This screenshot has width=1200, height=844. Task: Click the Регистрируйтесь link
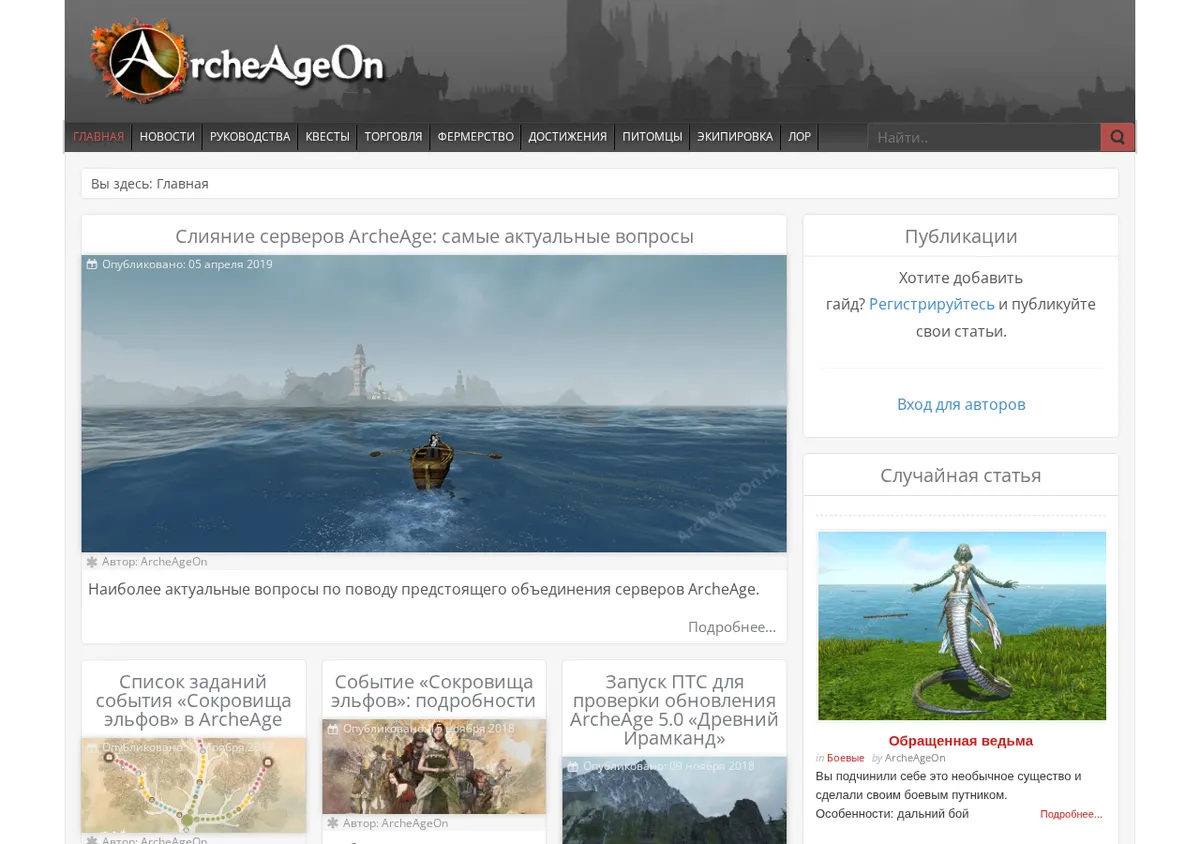point(932,304)
